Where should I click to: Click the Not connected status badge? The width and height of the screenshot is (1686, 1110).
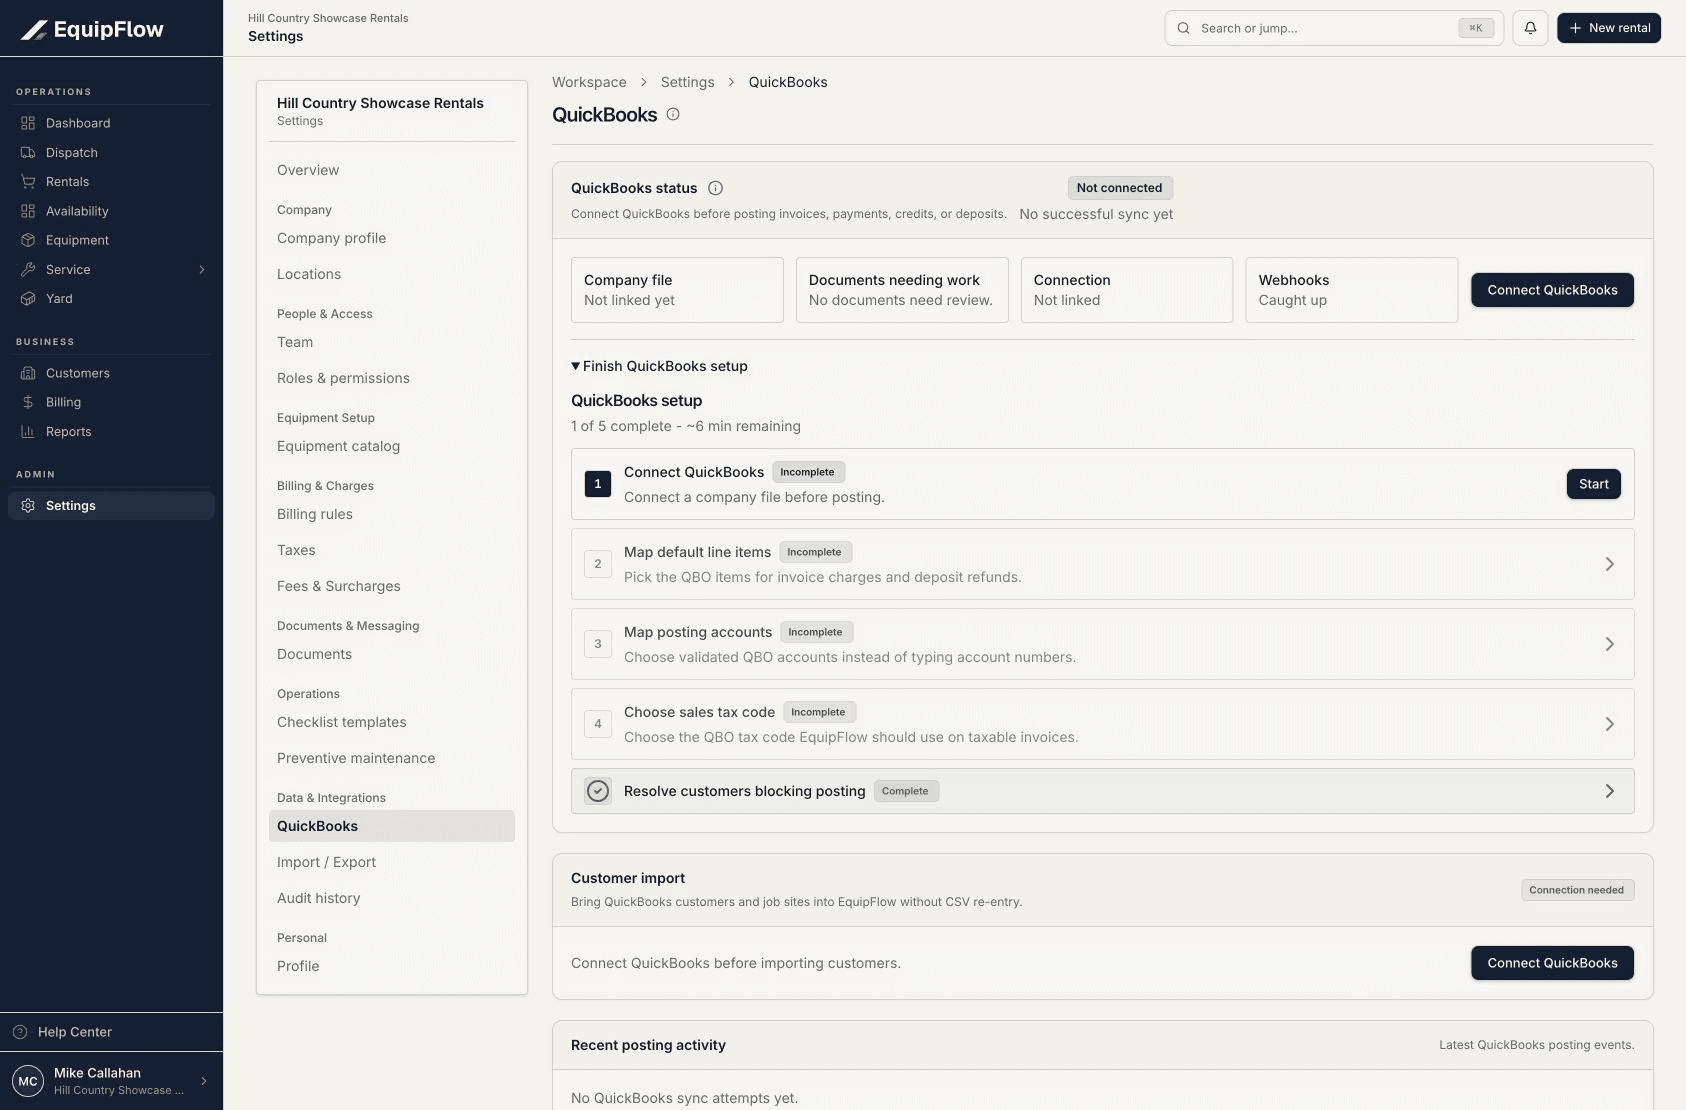pos(1119,188)
